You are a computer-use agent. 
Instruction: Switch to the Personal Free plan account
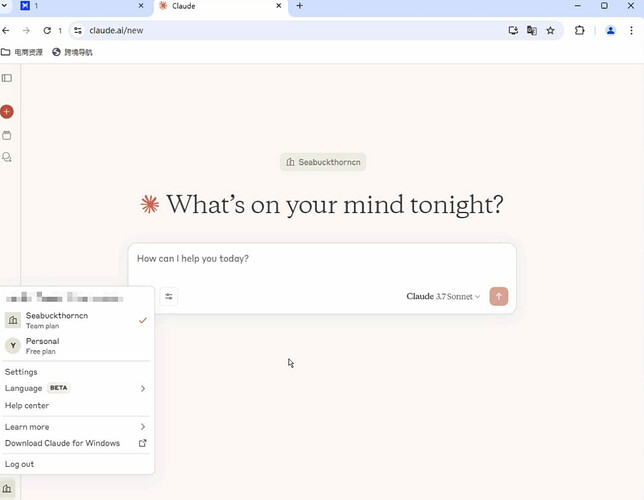coord(76,346)
